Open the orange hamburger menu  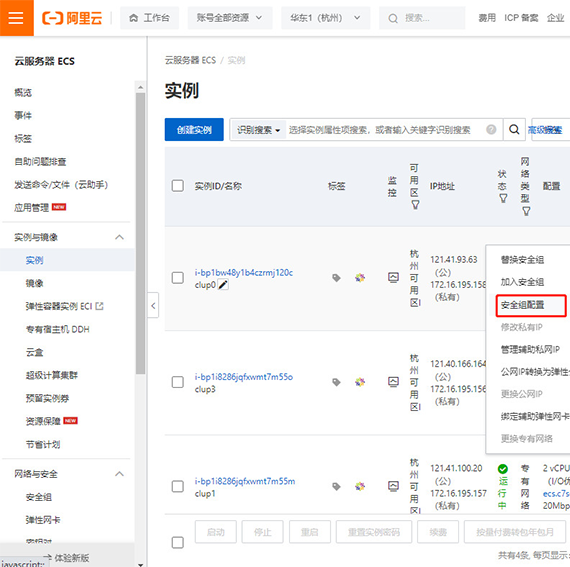click(x=16, y=17)
